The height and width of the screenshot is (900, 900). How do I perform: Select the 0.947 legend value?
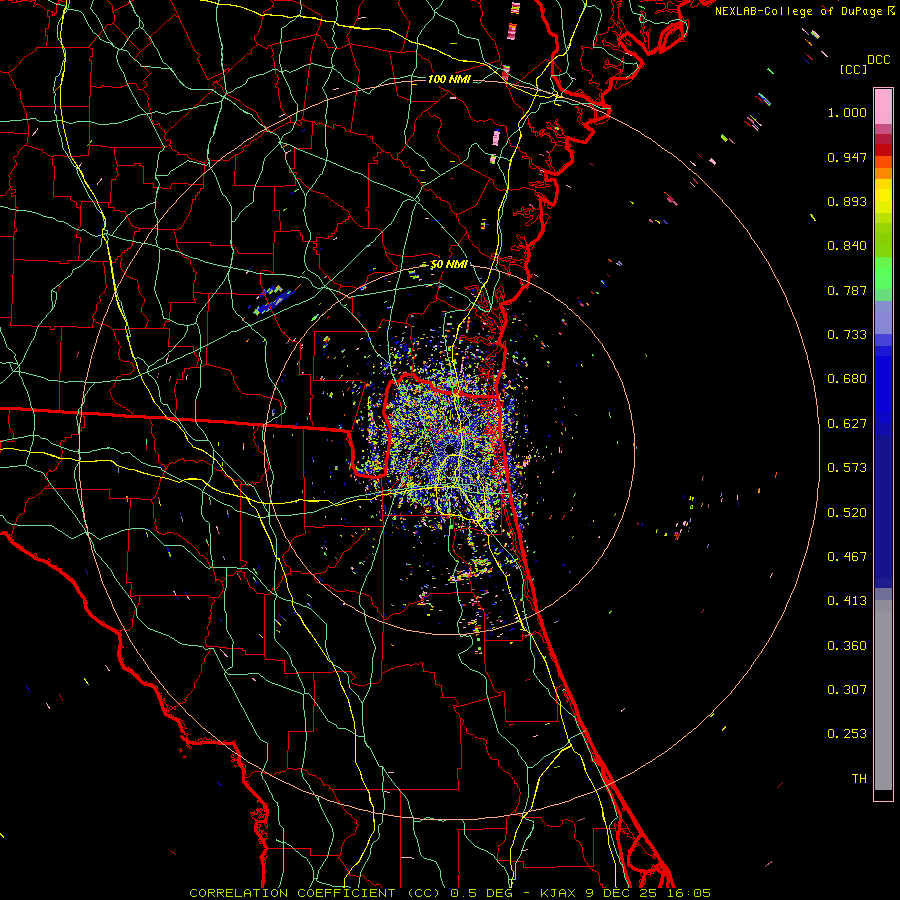[x=847, y=157]
